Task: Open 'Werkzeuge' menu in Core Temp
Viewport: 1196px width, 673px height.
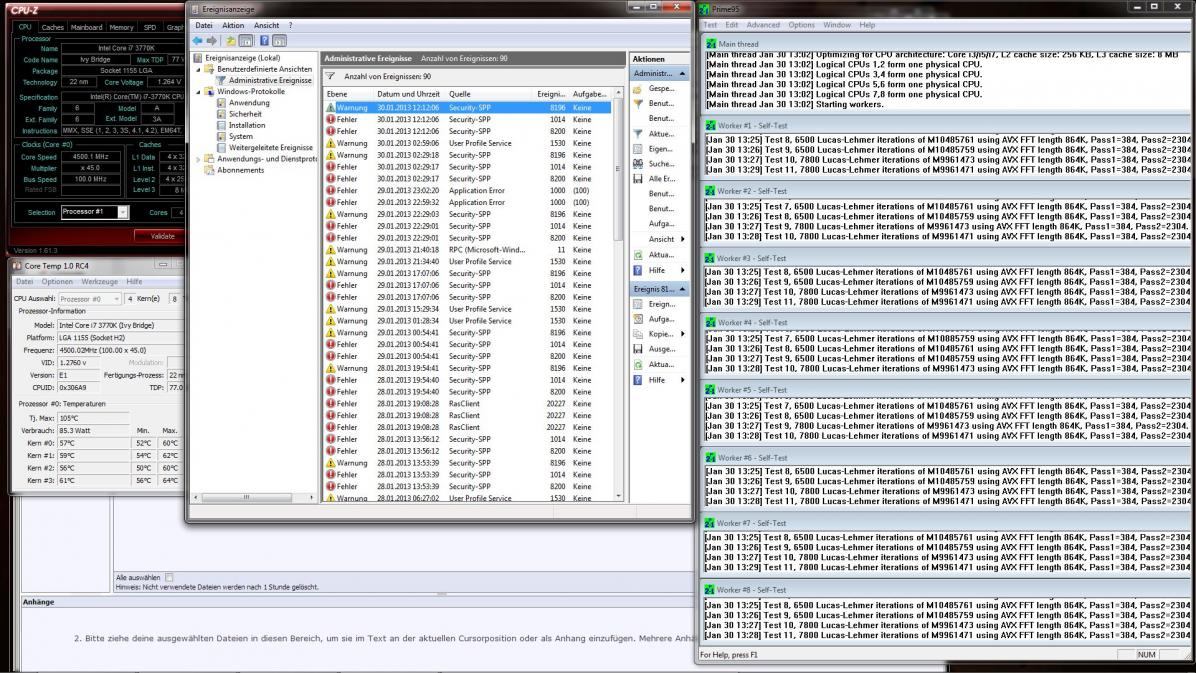Action: [x=99, y=282]
